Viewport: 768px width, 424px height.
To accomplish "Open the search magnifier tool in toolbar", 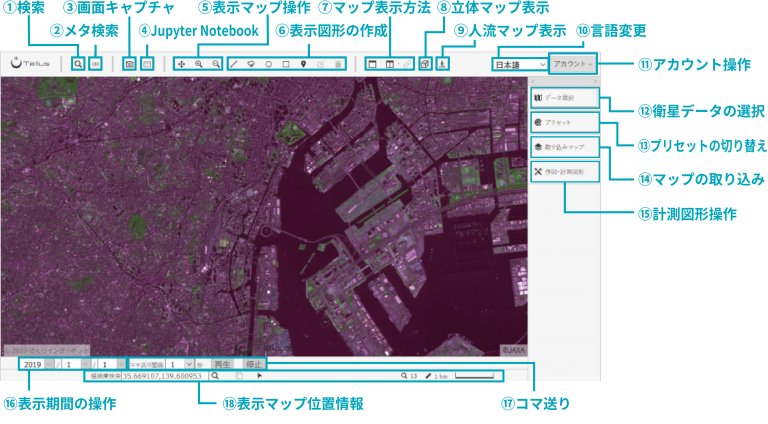I will 78,64.
